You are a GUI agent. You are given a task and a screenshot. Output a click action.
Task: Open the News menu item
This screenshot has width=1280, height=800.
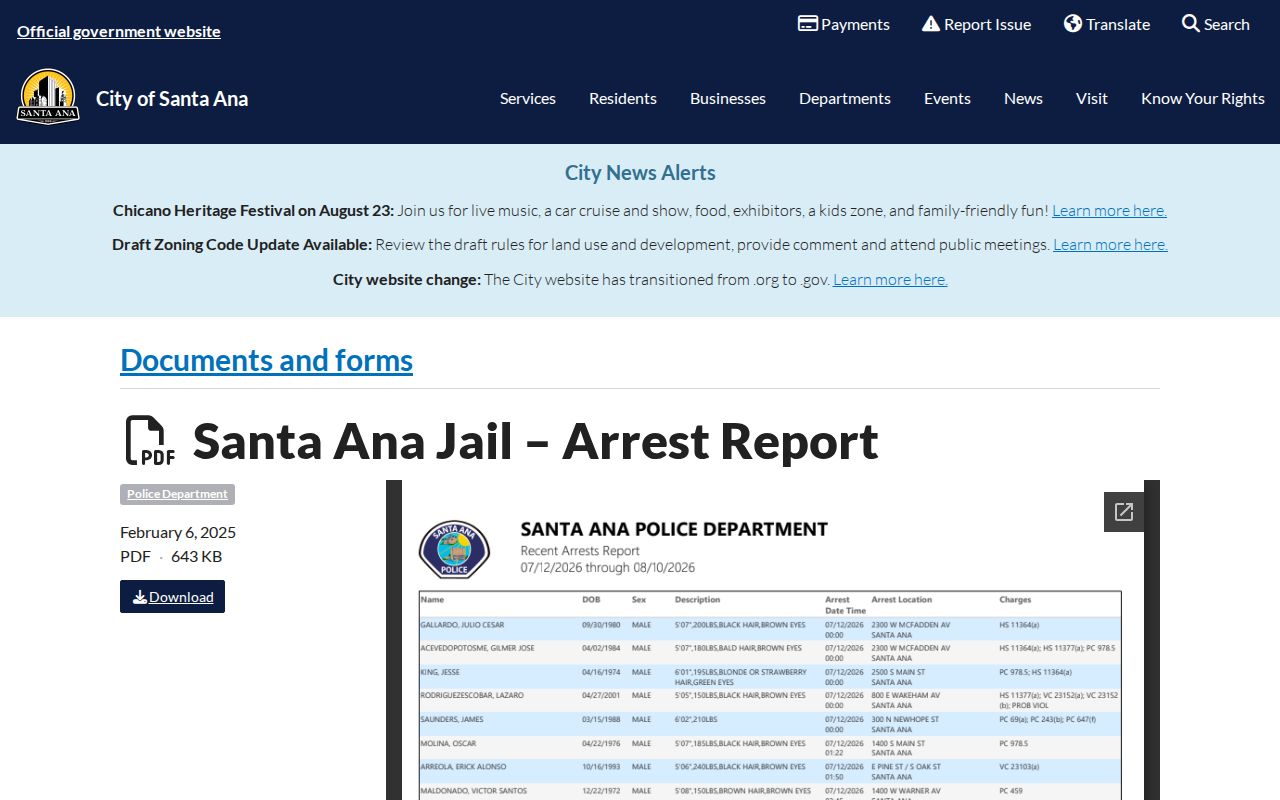1023,98
